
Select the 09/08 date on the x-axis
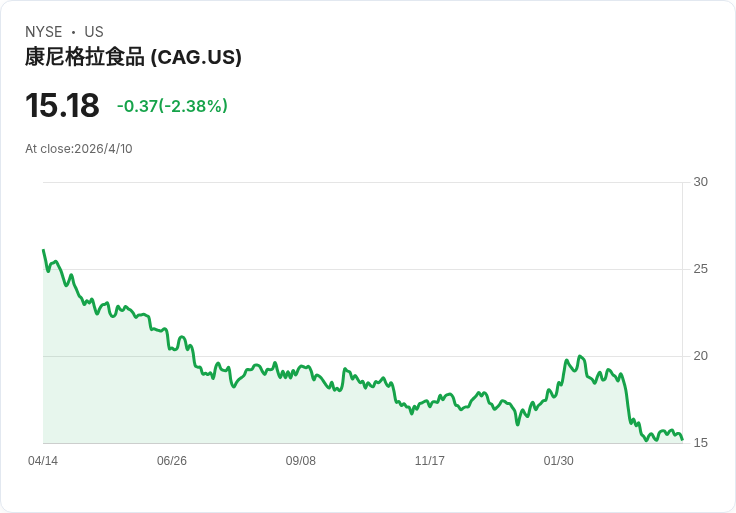[x=301, y=461]
